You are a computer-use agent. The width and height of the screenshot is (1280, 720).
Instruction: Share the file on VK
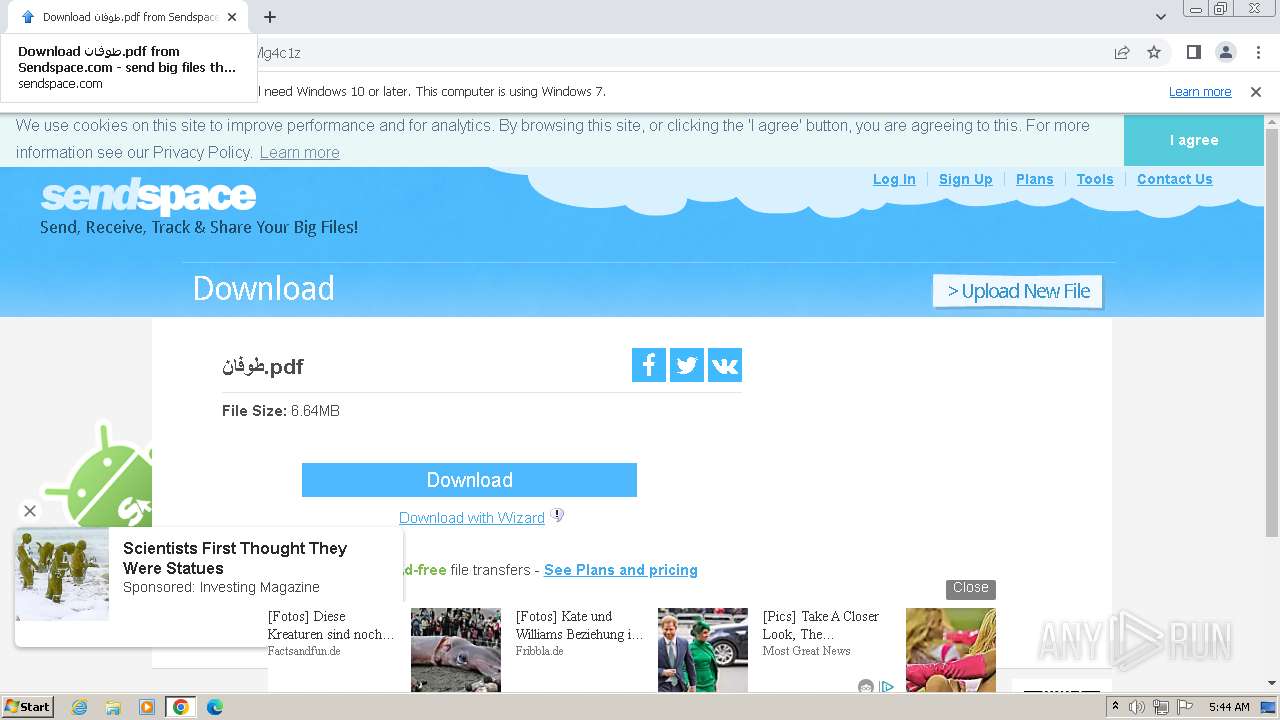pyautogui.click(x=725, y=365)
